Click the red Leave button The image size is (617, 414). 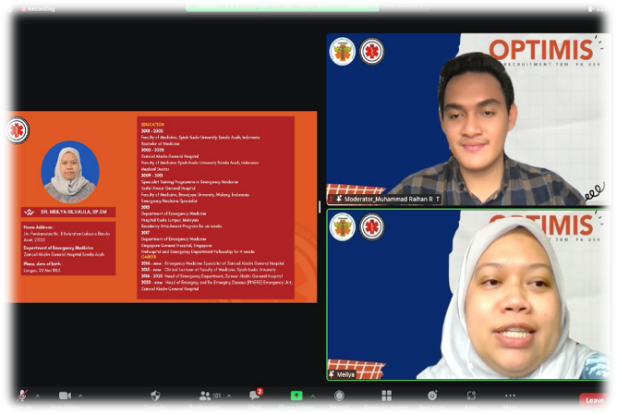pyautogui.click(x=594, y=400)
